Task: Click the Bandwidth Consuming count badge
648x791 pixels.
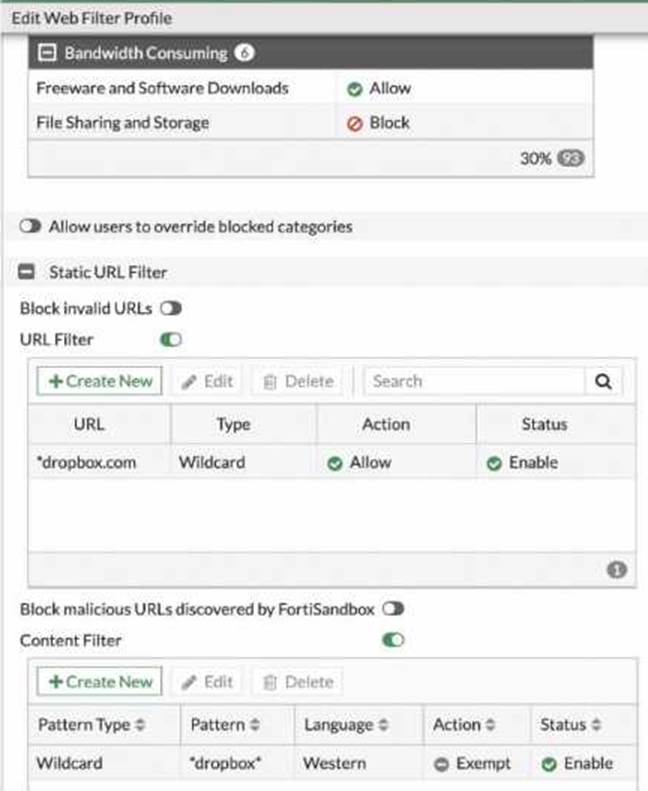Action: 245,52
